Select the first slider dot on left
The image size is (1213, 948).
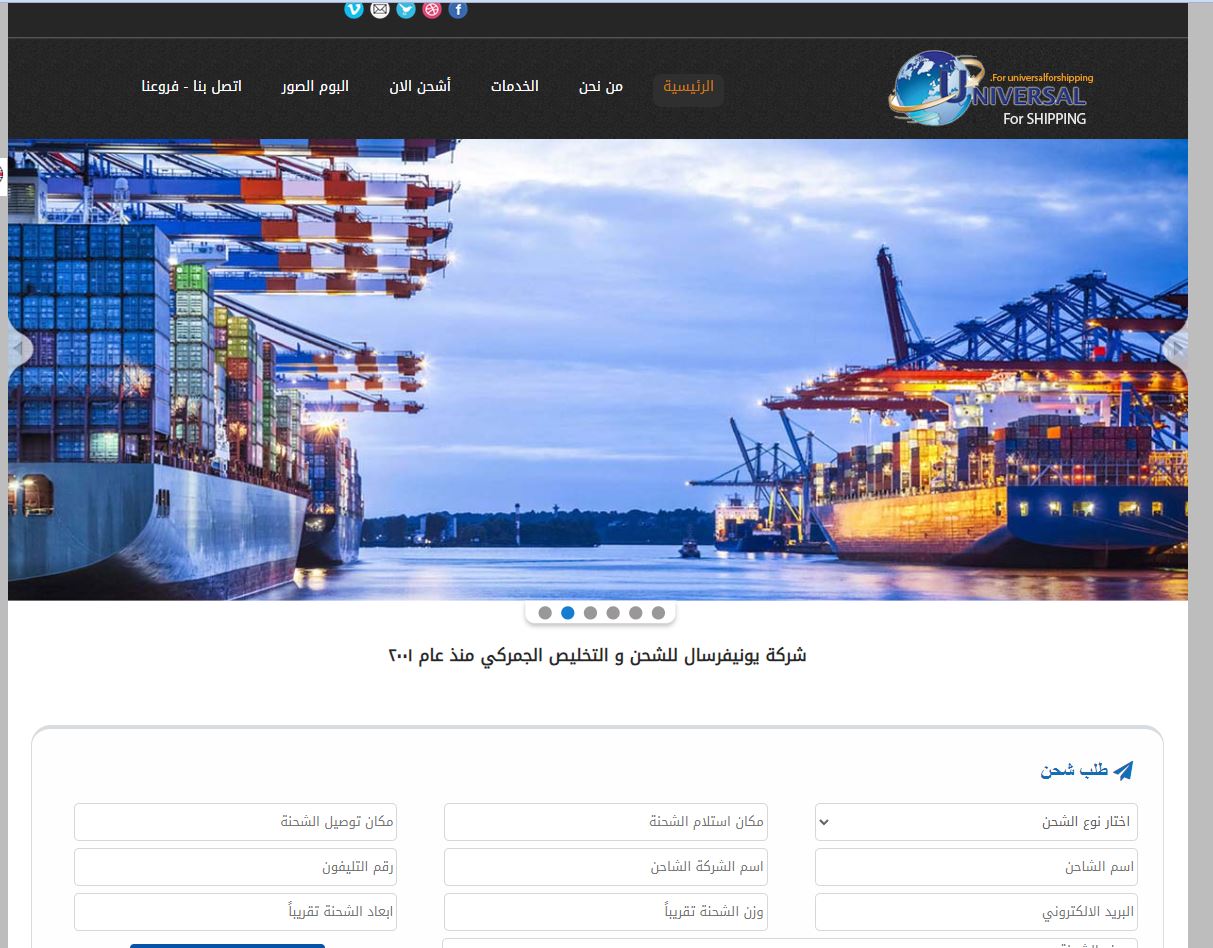pyautogui.click(x=545, y=613)
